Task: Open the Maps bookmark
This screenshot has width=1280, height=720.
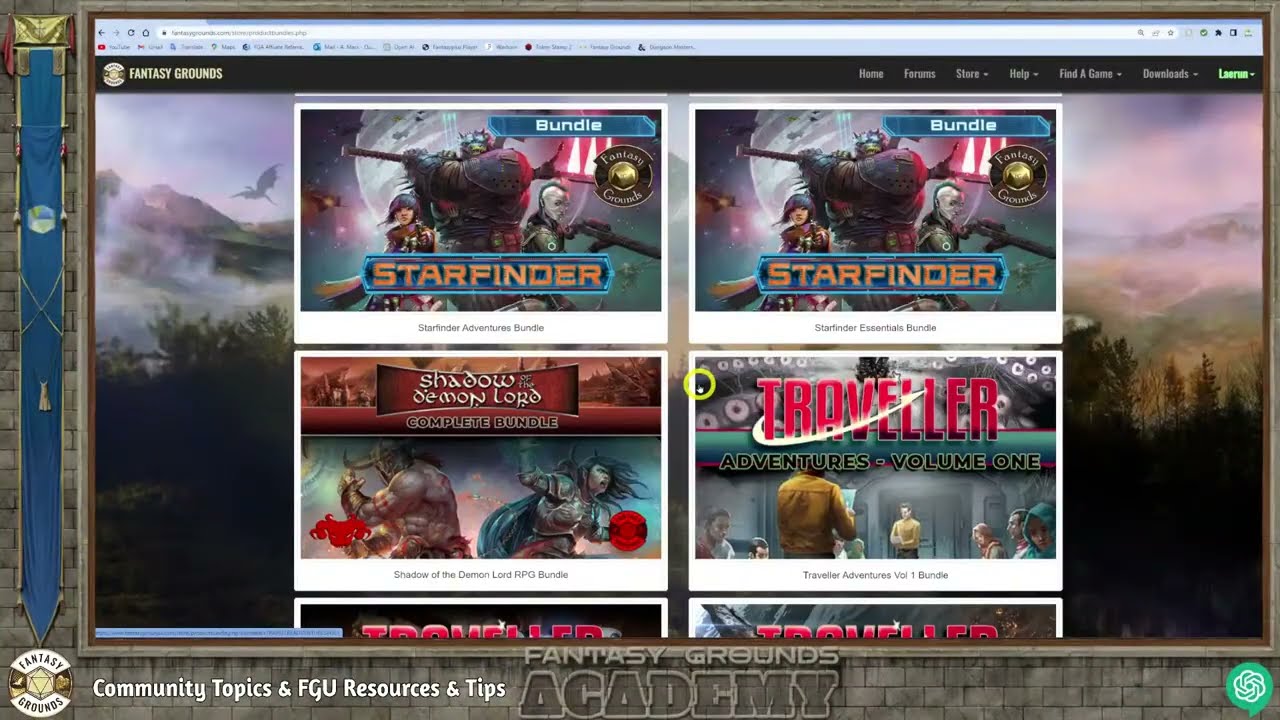Action: click(223, 47)
